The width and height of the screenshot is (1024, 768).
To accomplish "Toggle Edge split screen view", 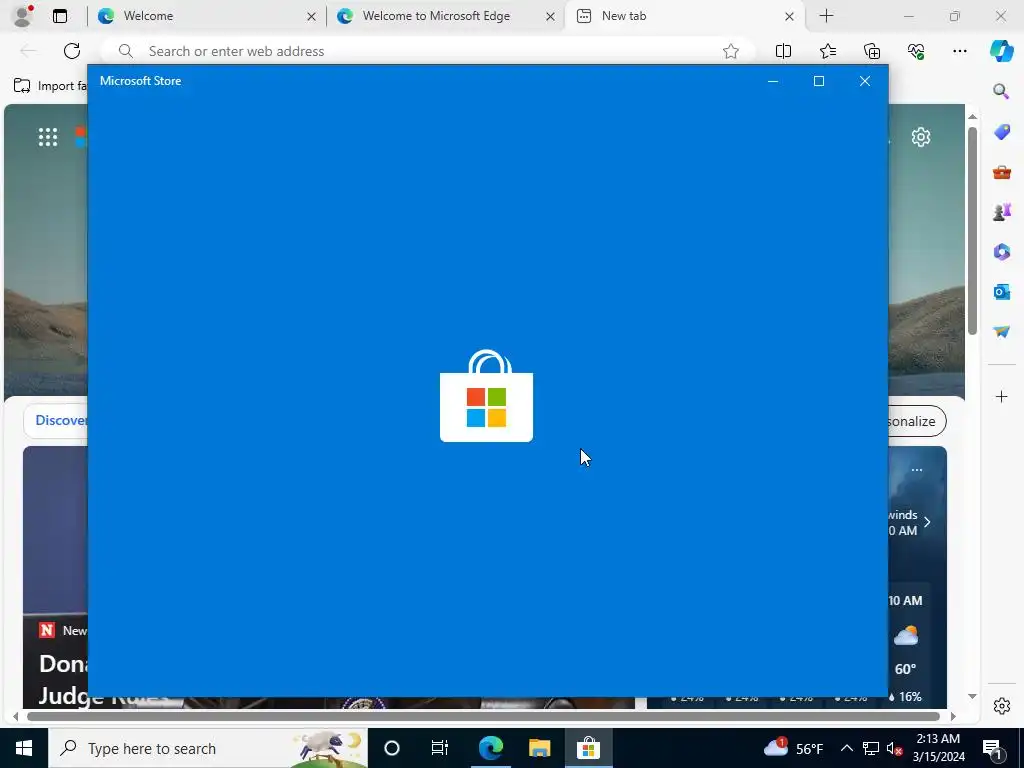I will (783, 51).
